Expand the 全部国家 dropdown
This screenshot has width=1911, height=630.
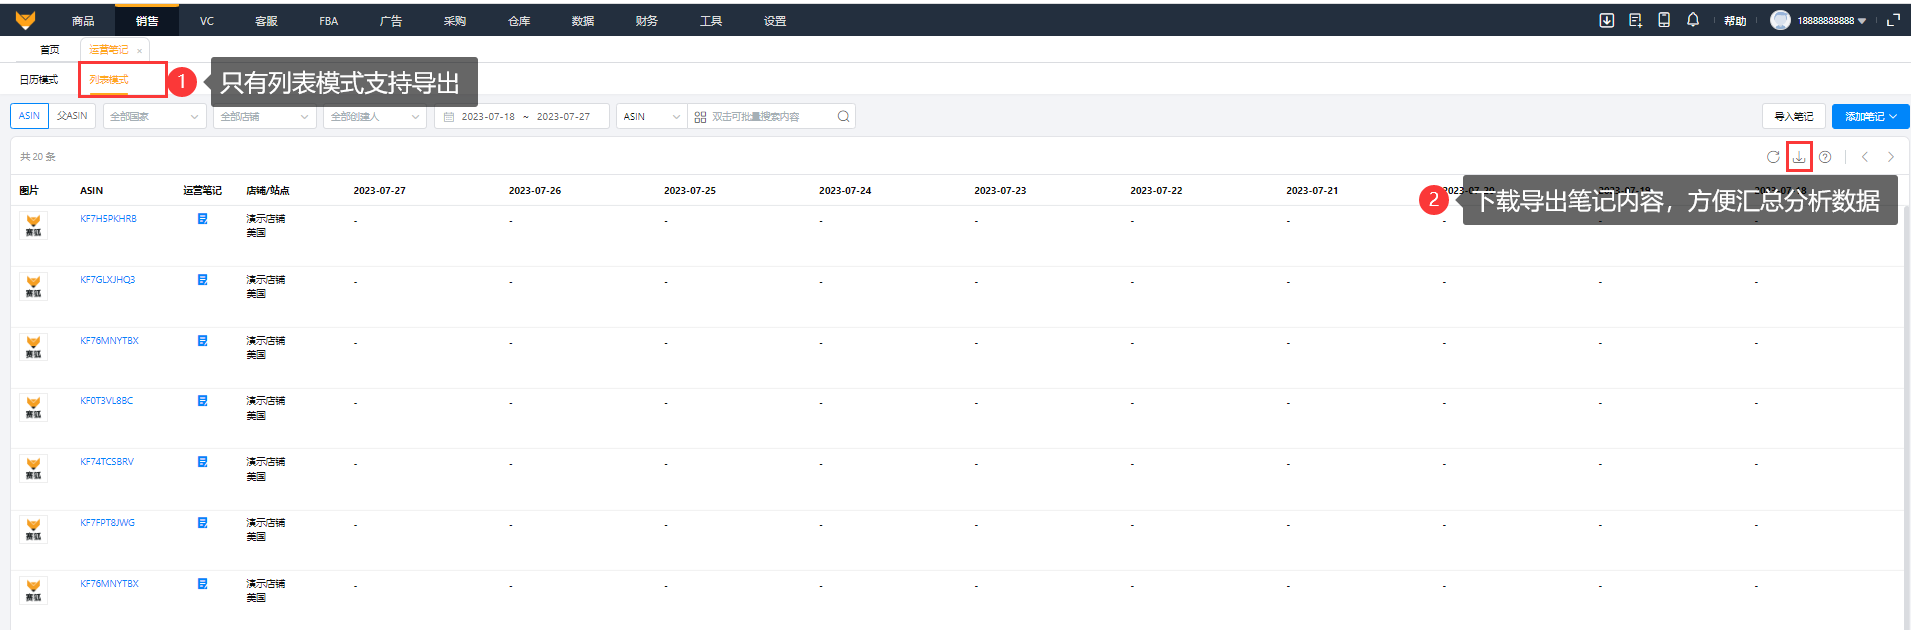[154, 117]
